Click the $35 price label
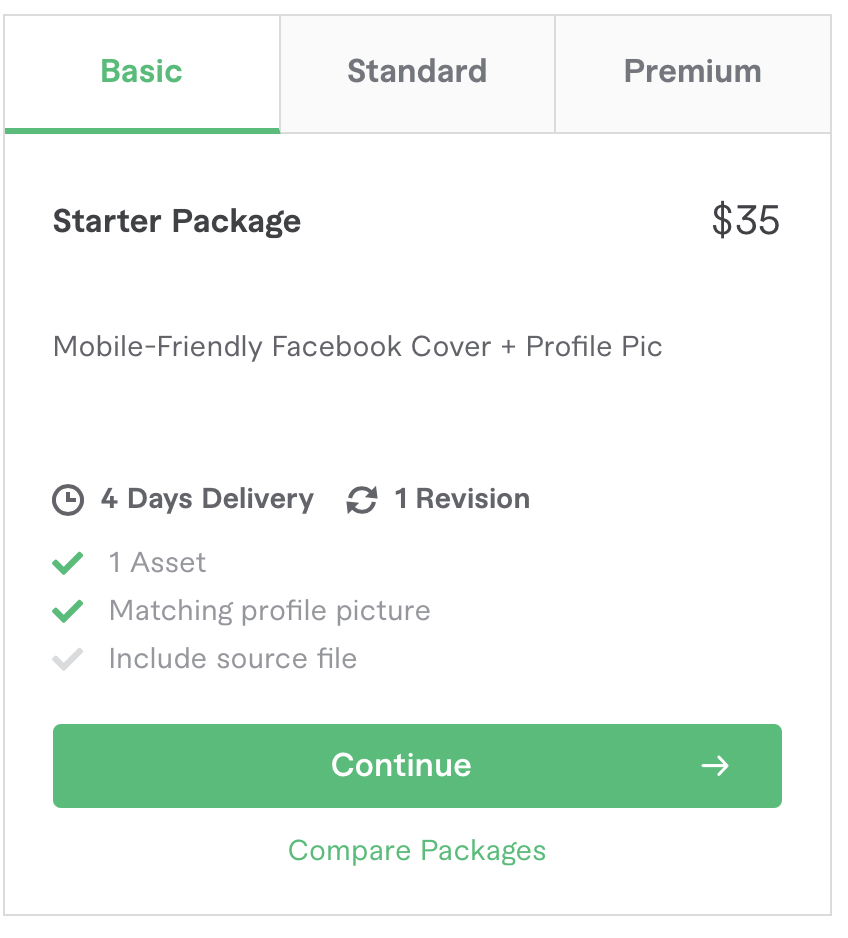 point(746,221)
